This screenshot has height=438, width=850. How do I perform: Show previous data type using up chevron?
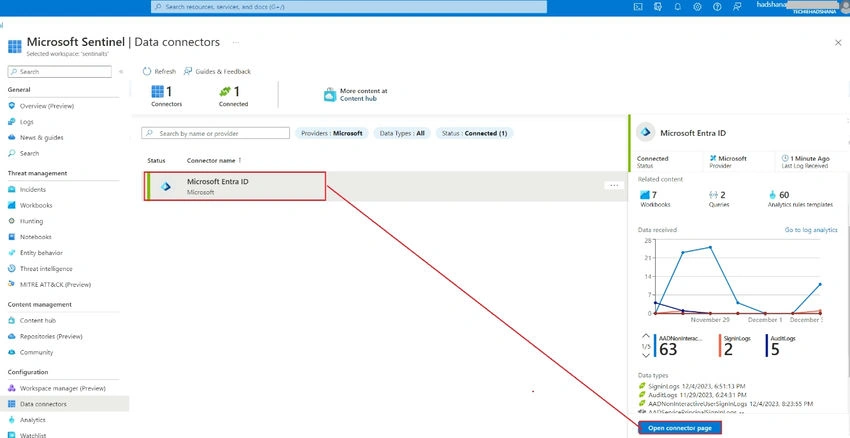point(645,336)
